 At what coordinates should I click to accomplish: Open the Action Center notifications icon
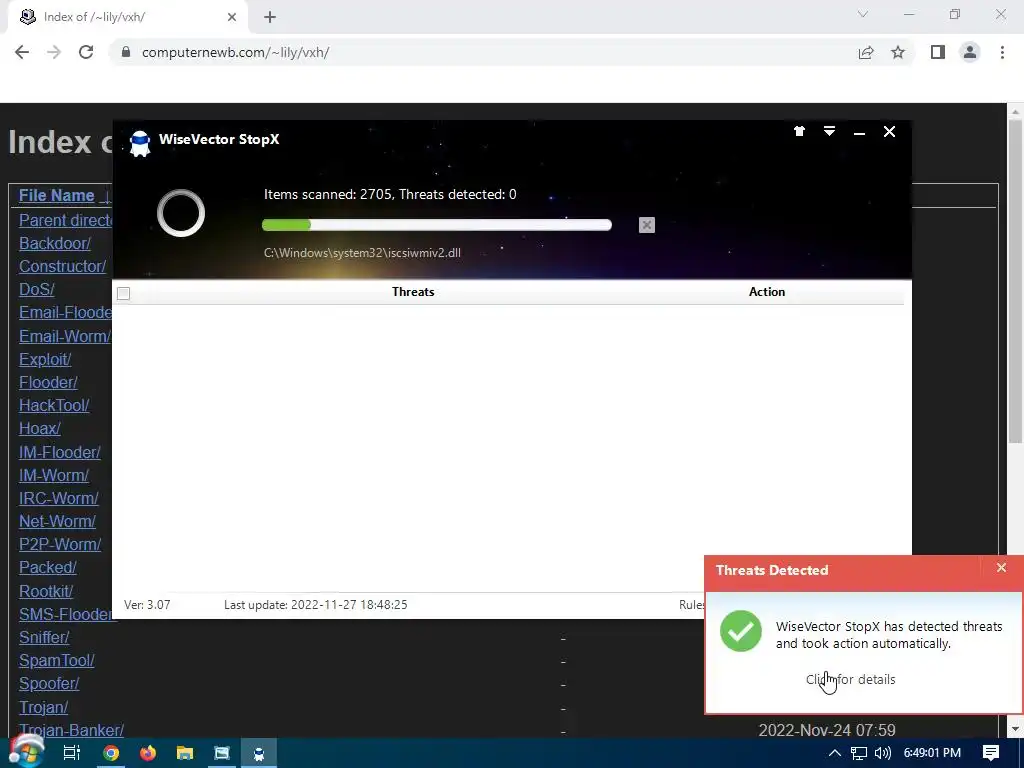991,753
